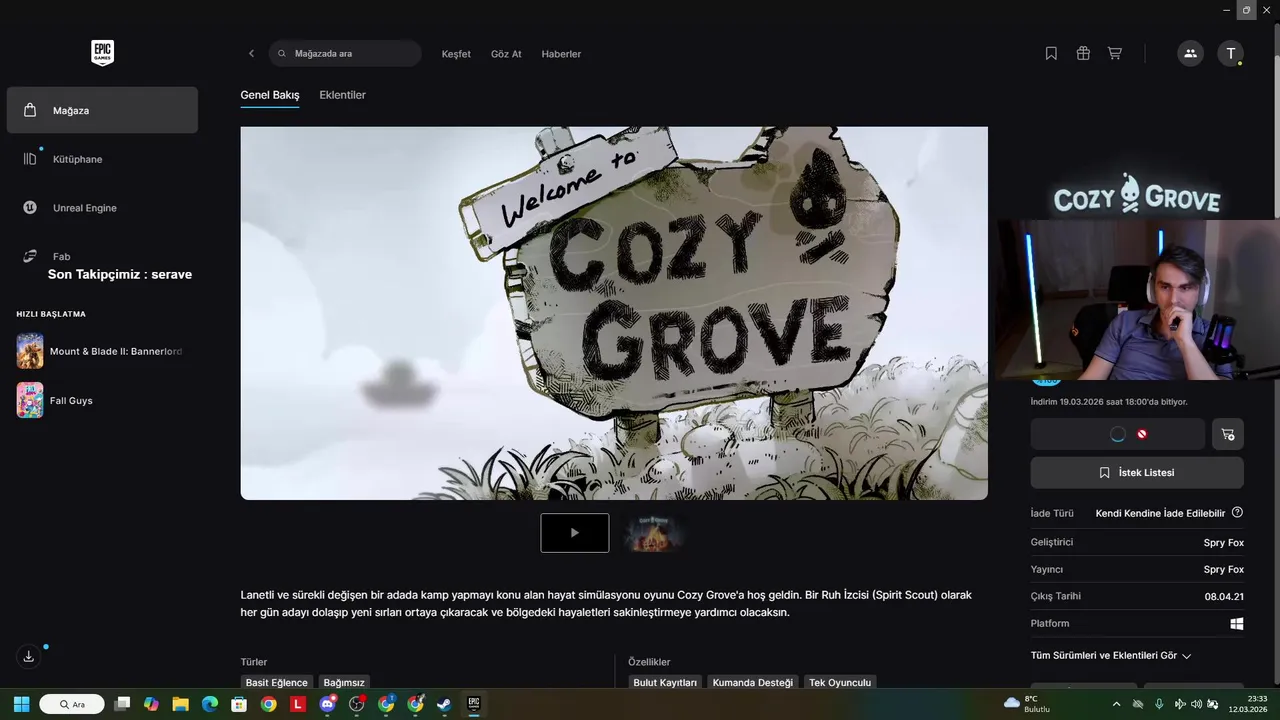
Task: Add game to İstek Listesi
Action: point(1137,473)
